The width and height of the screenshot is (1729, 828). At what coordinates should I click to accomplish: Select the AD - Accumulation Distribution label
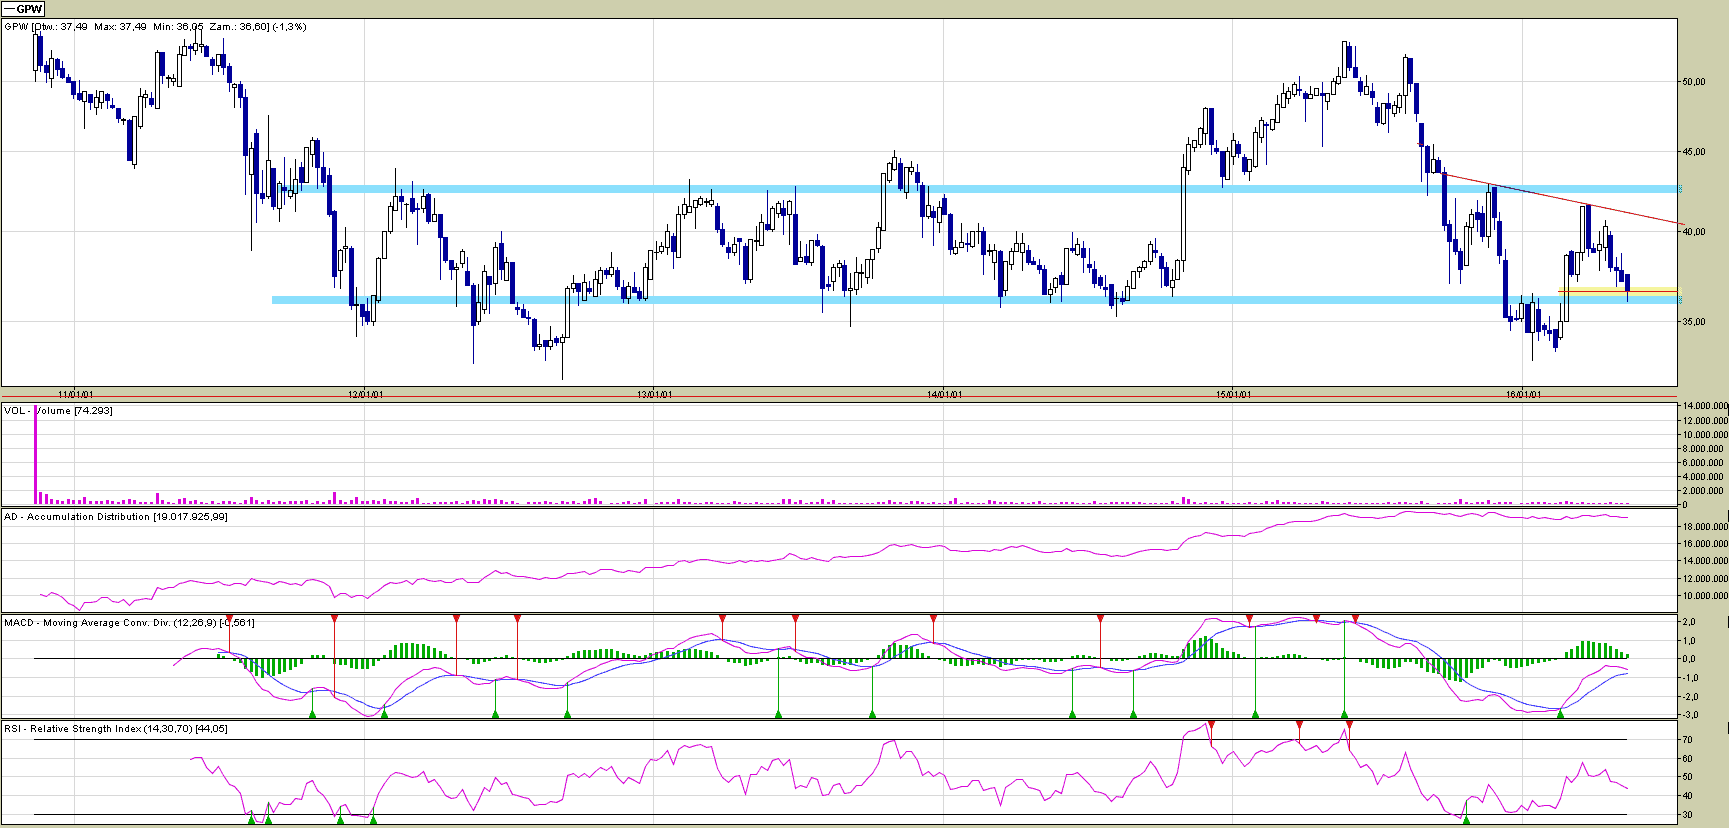point(115,517)
